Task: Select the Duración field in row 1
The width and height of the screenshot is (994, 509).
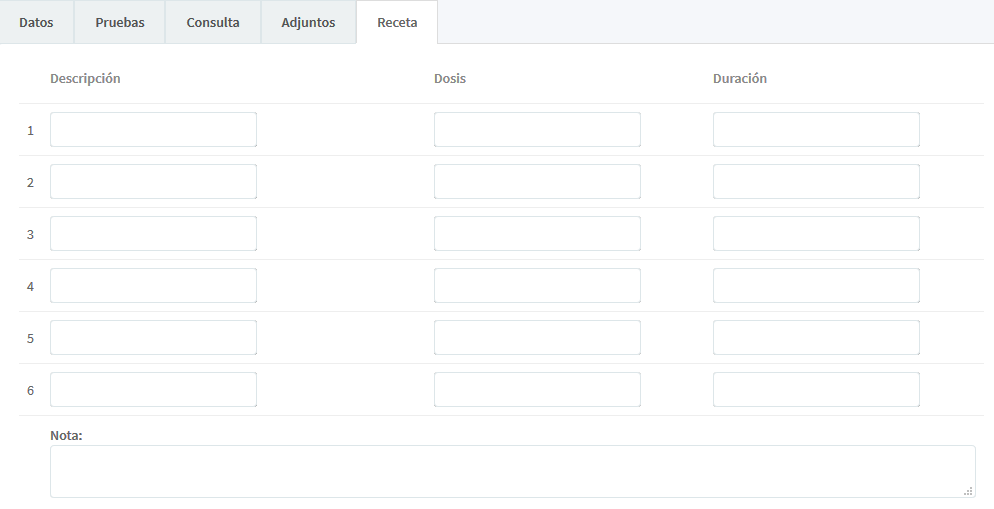Action: [816, 130]
